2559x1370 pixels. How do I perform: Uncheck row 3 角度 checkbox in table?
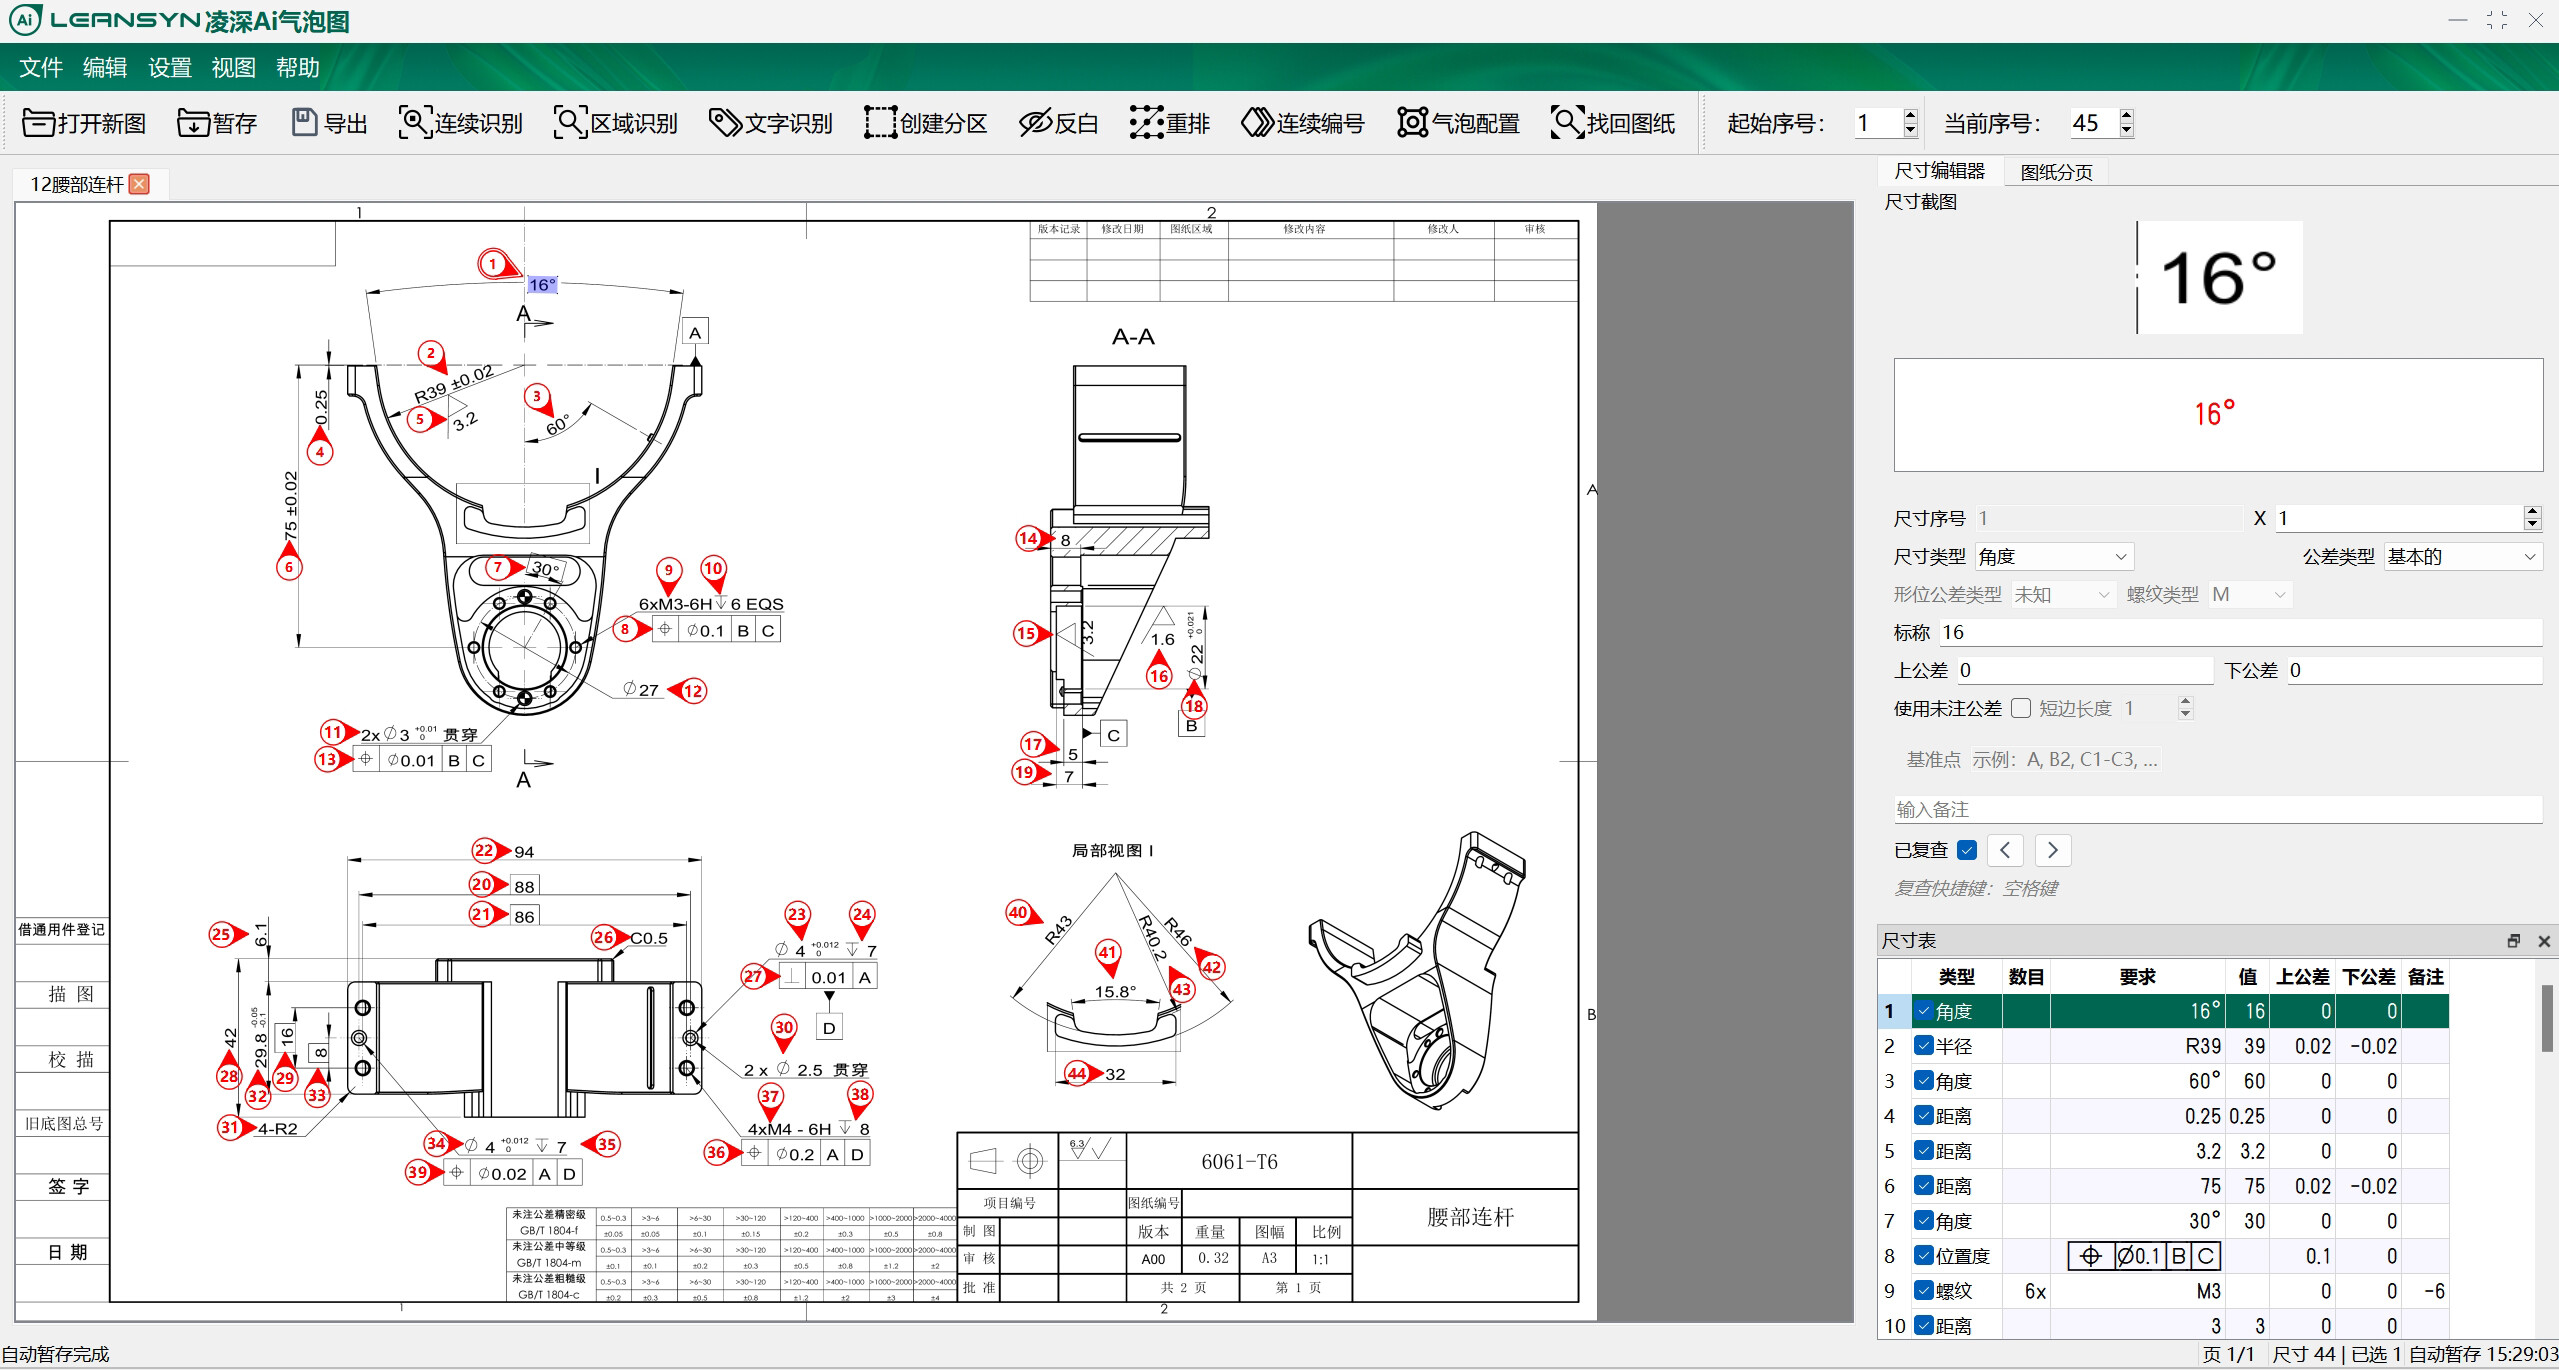pos(1924,1081)
